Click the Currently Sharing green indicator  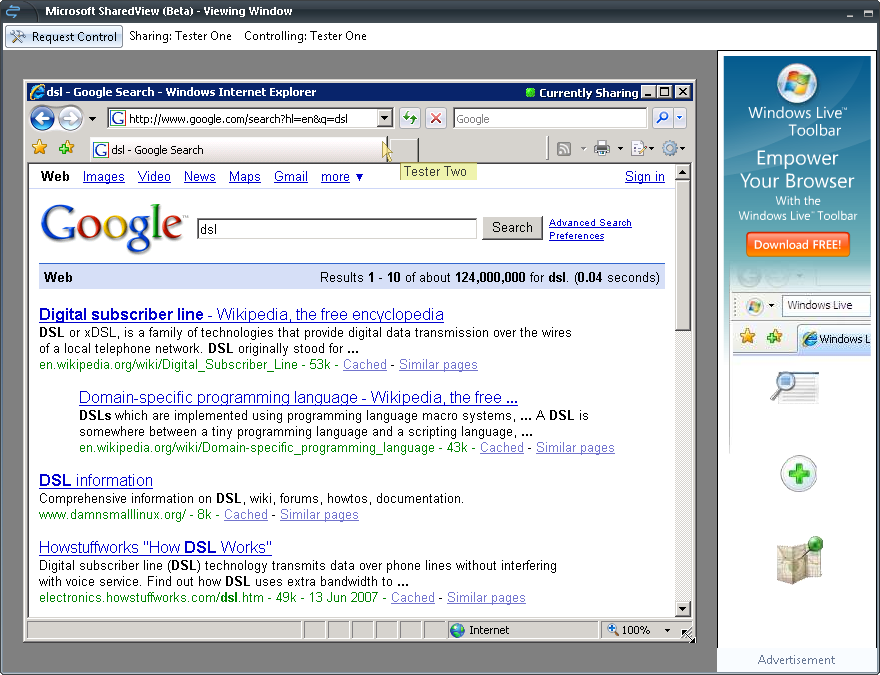[530, 93]
